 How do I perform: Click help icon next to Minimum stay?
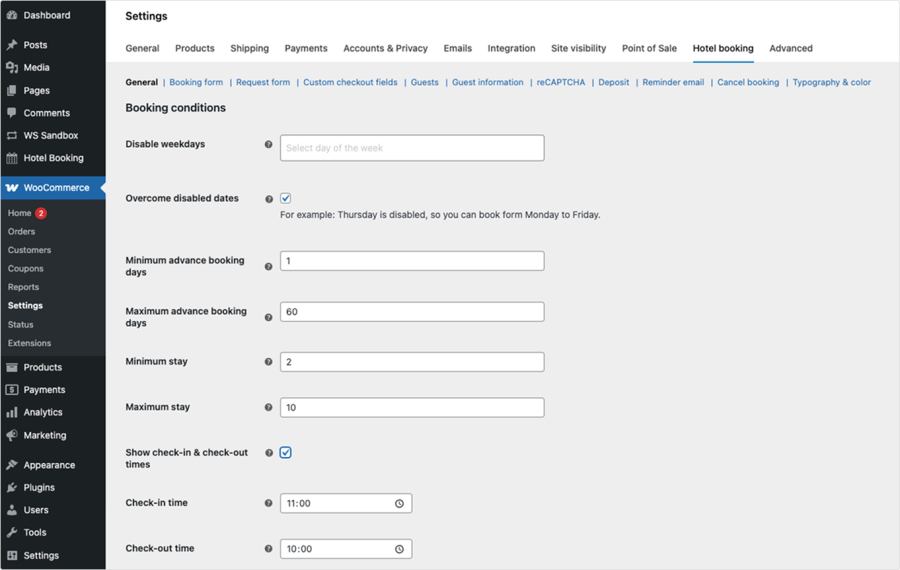coord(268,362)
